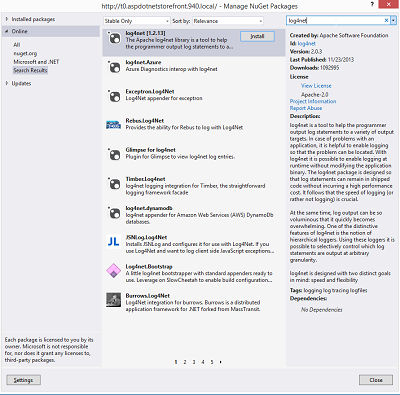
Task: Click the log4net package icon
Action: (114, 38)
